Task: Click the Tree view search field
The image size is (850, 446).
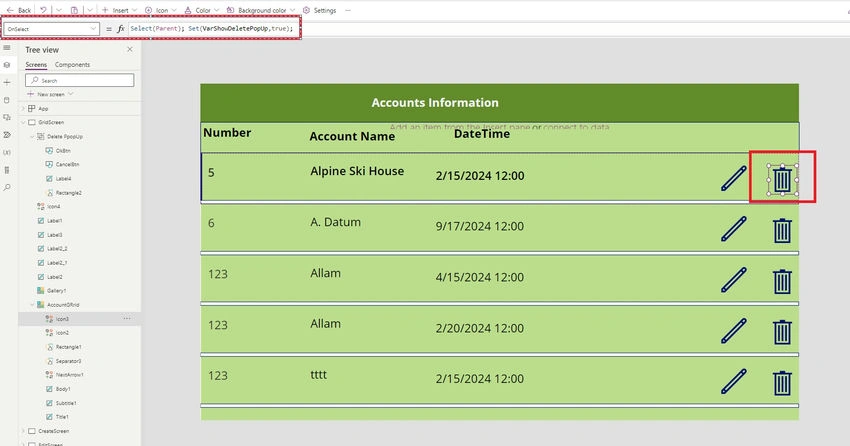Action: pyautogui.click(x=80, y=80)
